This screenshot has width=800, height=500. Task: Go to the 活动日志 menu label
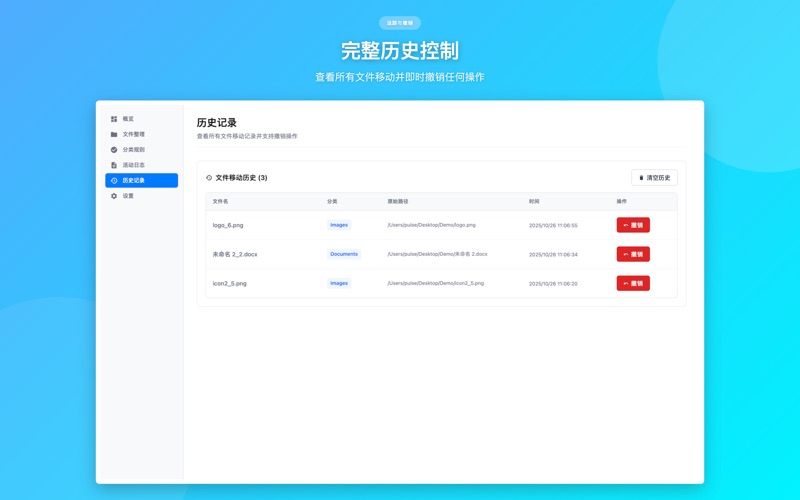[x=134, y=165]
